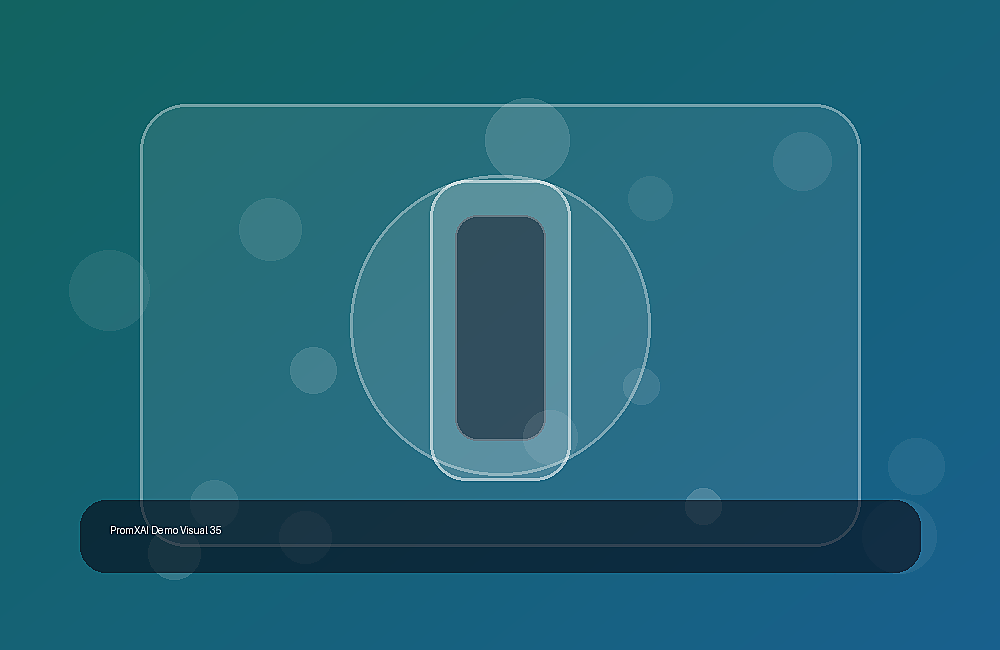Click the light pill frame above the dark rectangle
This screenshot has width=1000, height=650.
(501, 197)
